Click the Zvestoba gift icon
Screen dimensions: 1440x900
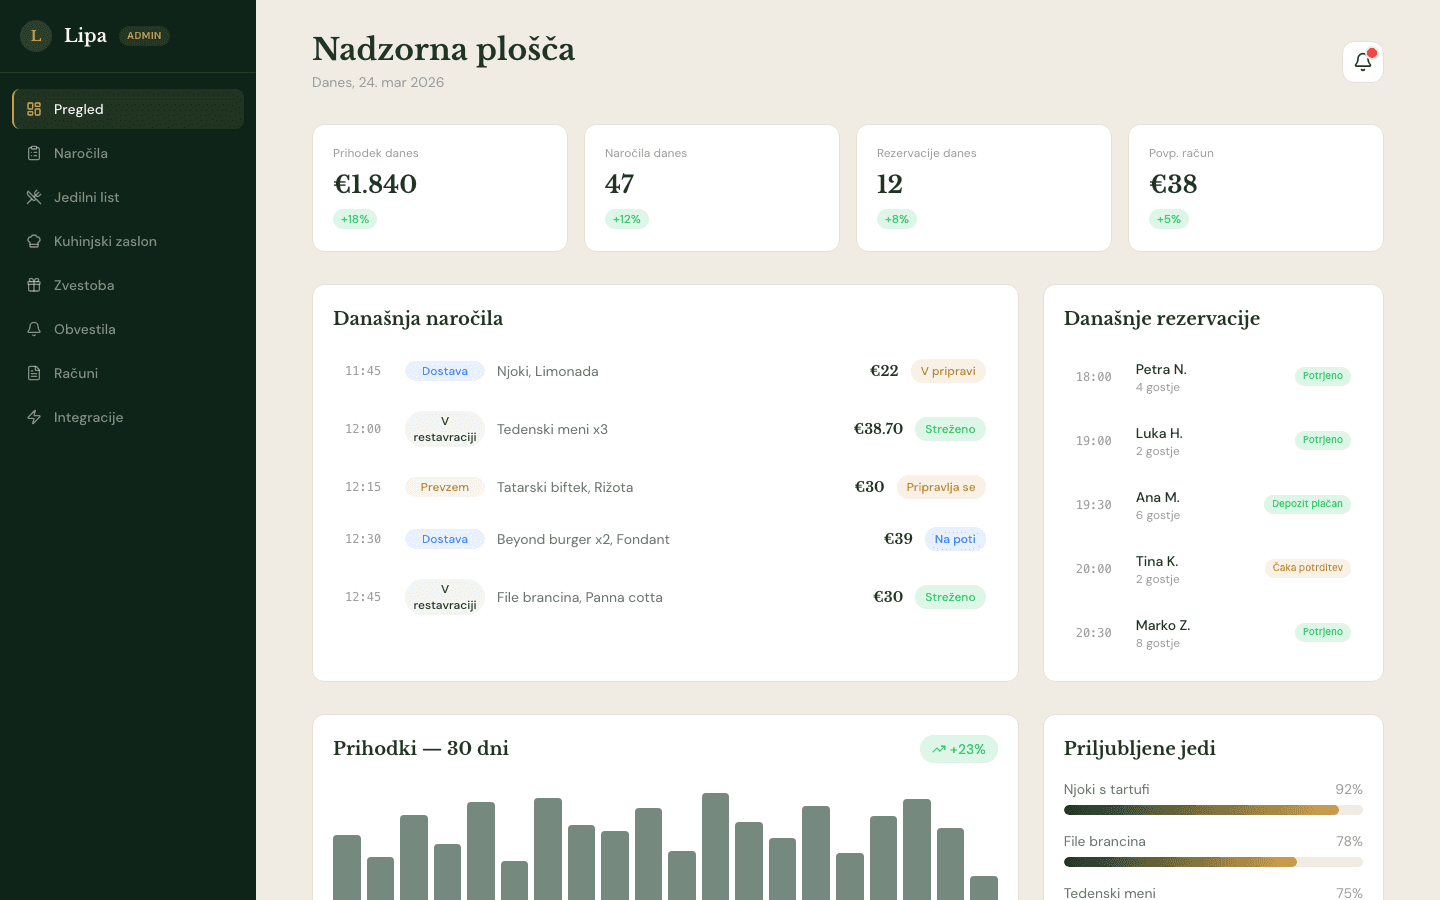tap(34, 285)
